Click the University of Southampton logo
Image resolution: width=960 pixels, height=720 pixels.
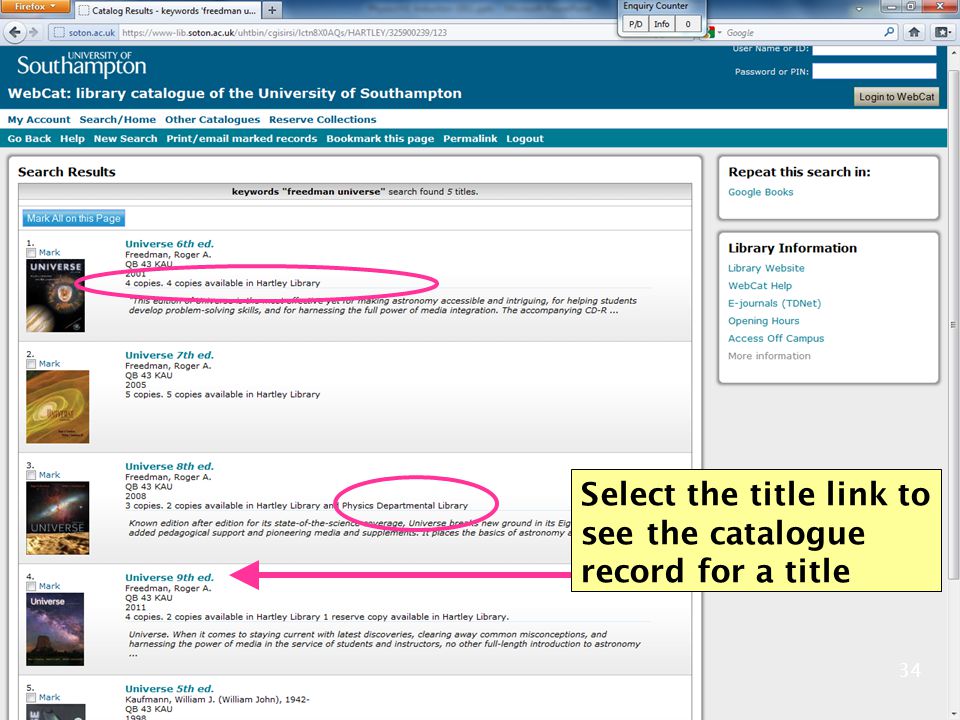click(x=81, y=64)
